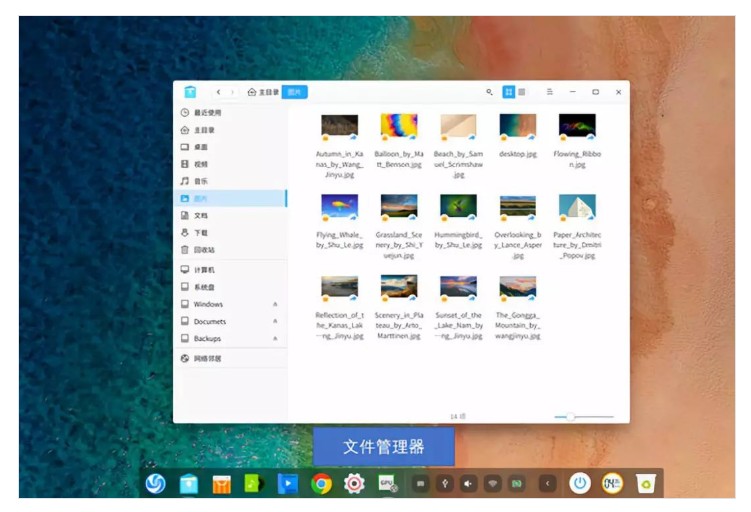Eject the Backups drive
This screenshot has width=751, height=512.
275,338
